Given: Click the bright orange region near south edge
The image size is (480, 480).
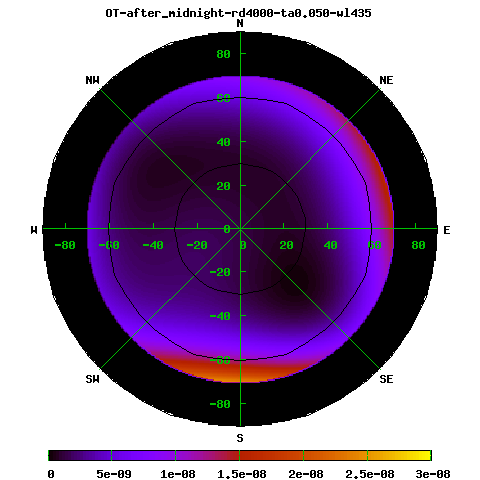Looking at the screenshot, I should point(240,373).
